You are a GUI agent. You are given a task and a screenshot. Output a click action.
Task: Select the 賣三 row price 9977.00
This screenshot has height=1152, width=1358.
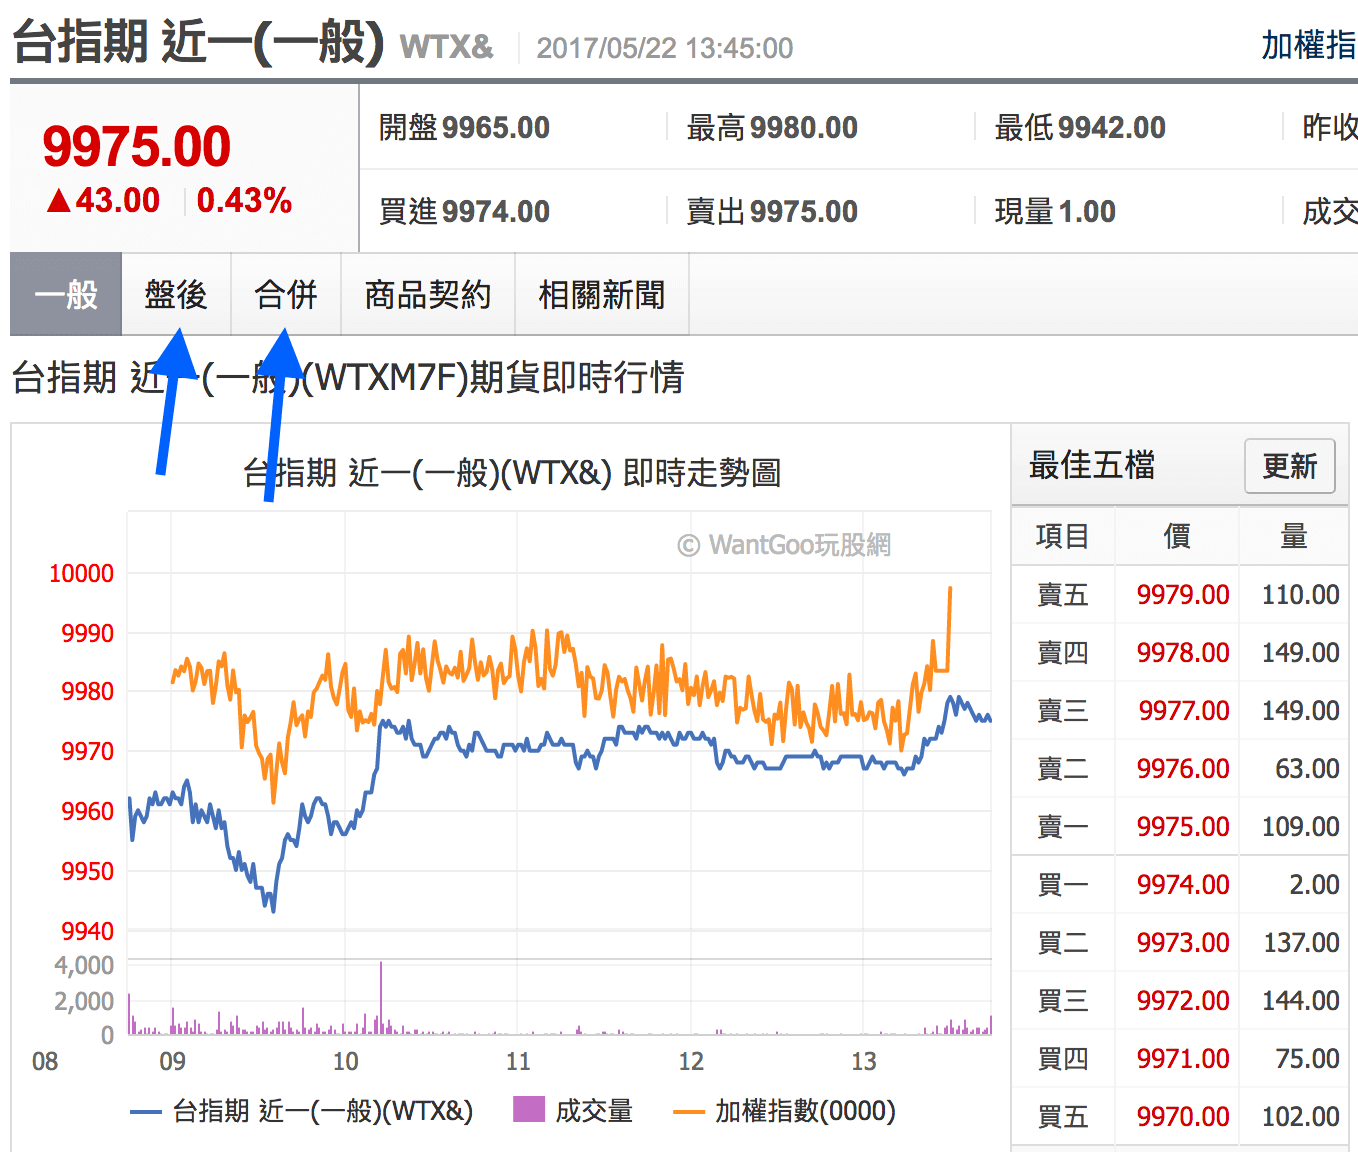tap(1184, 710)
